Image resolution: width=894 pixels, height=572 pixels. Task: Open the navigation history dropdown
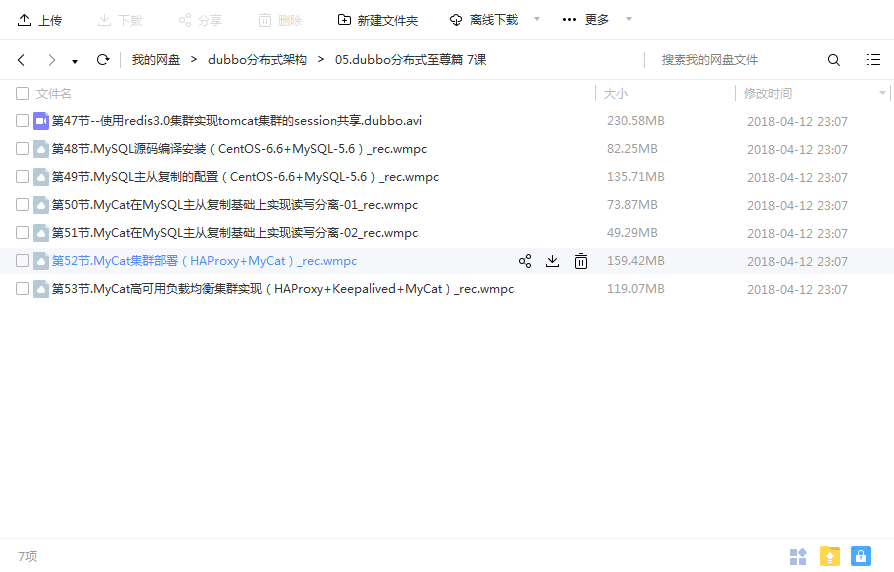pyautogui.click(x=75, y=62)
